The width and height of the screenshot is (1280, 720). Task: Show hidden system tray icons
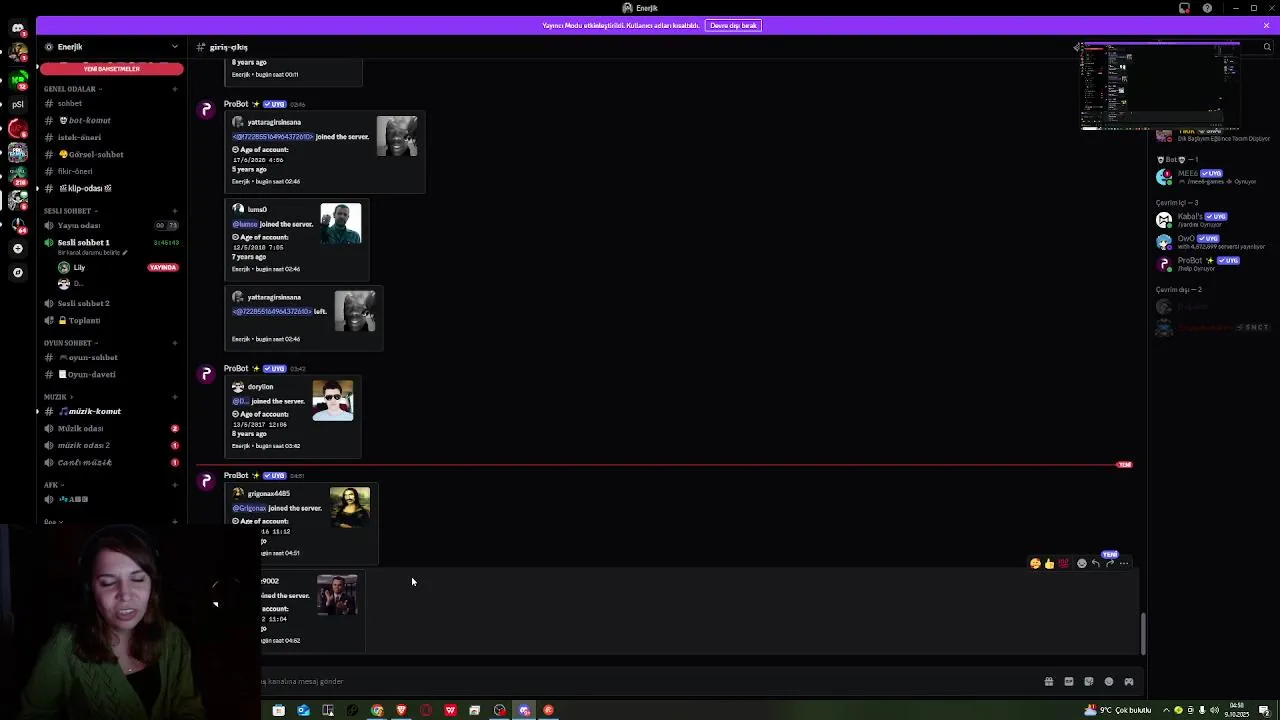pos(1166,711)
